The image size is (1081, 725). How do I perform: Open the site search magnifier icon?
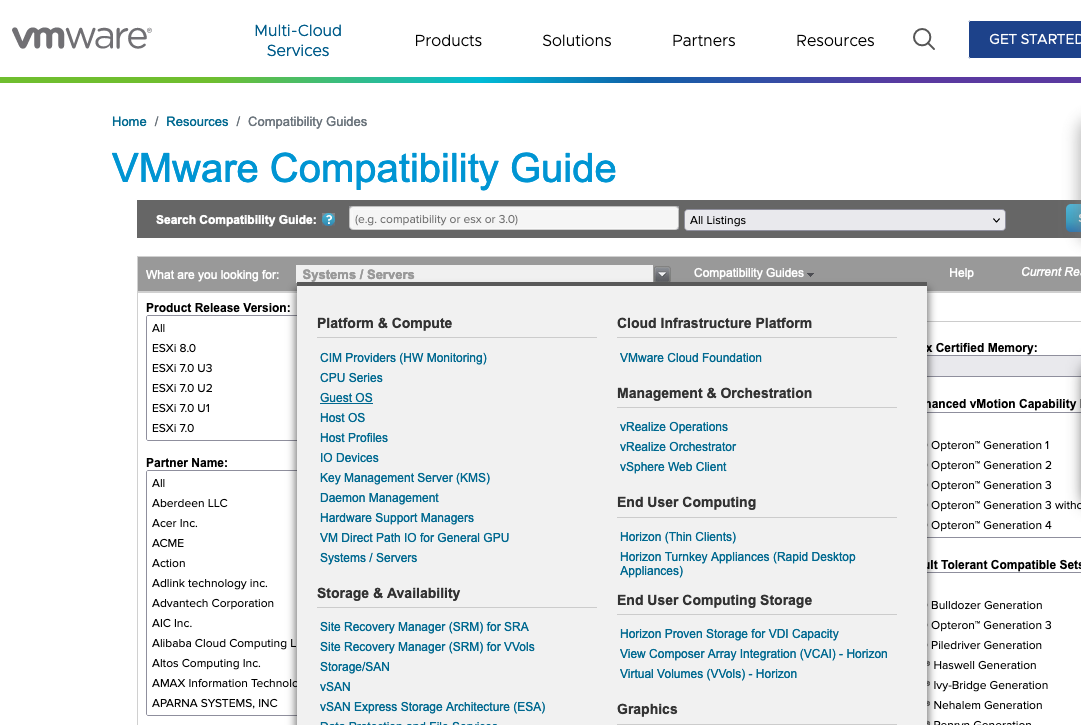pyautogui.click(x=924, y=39)
